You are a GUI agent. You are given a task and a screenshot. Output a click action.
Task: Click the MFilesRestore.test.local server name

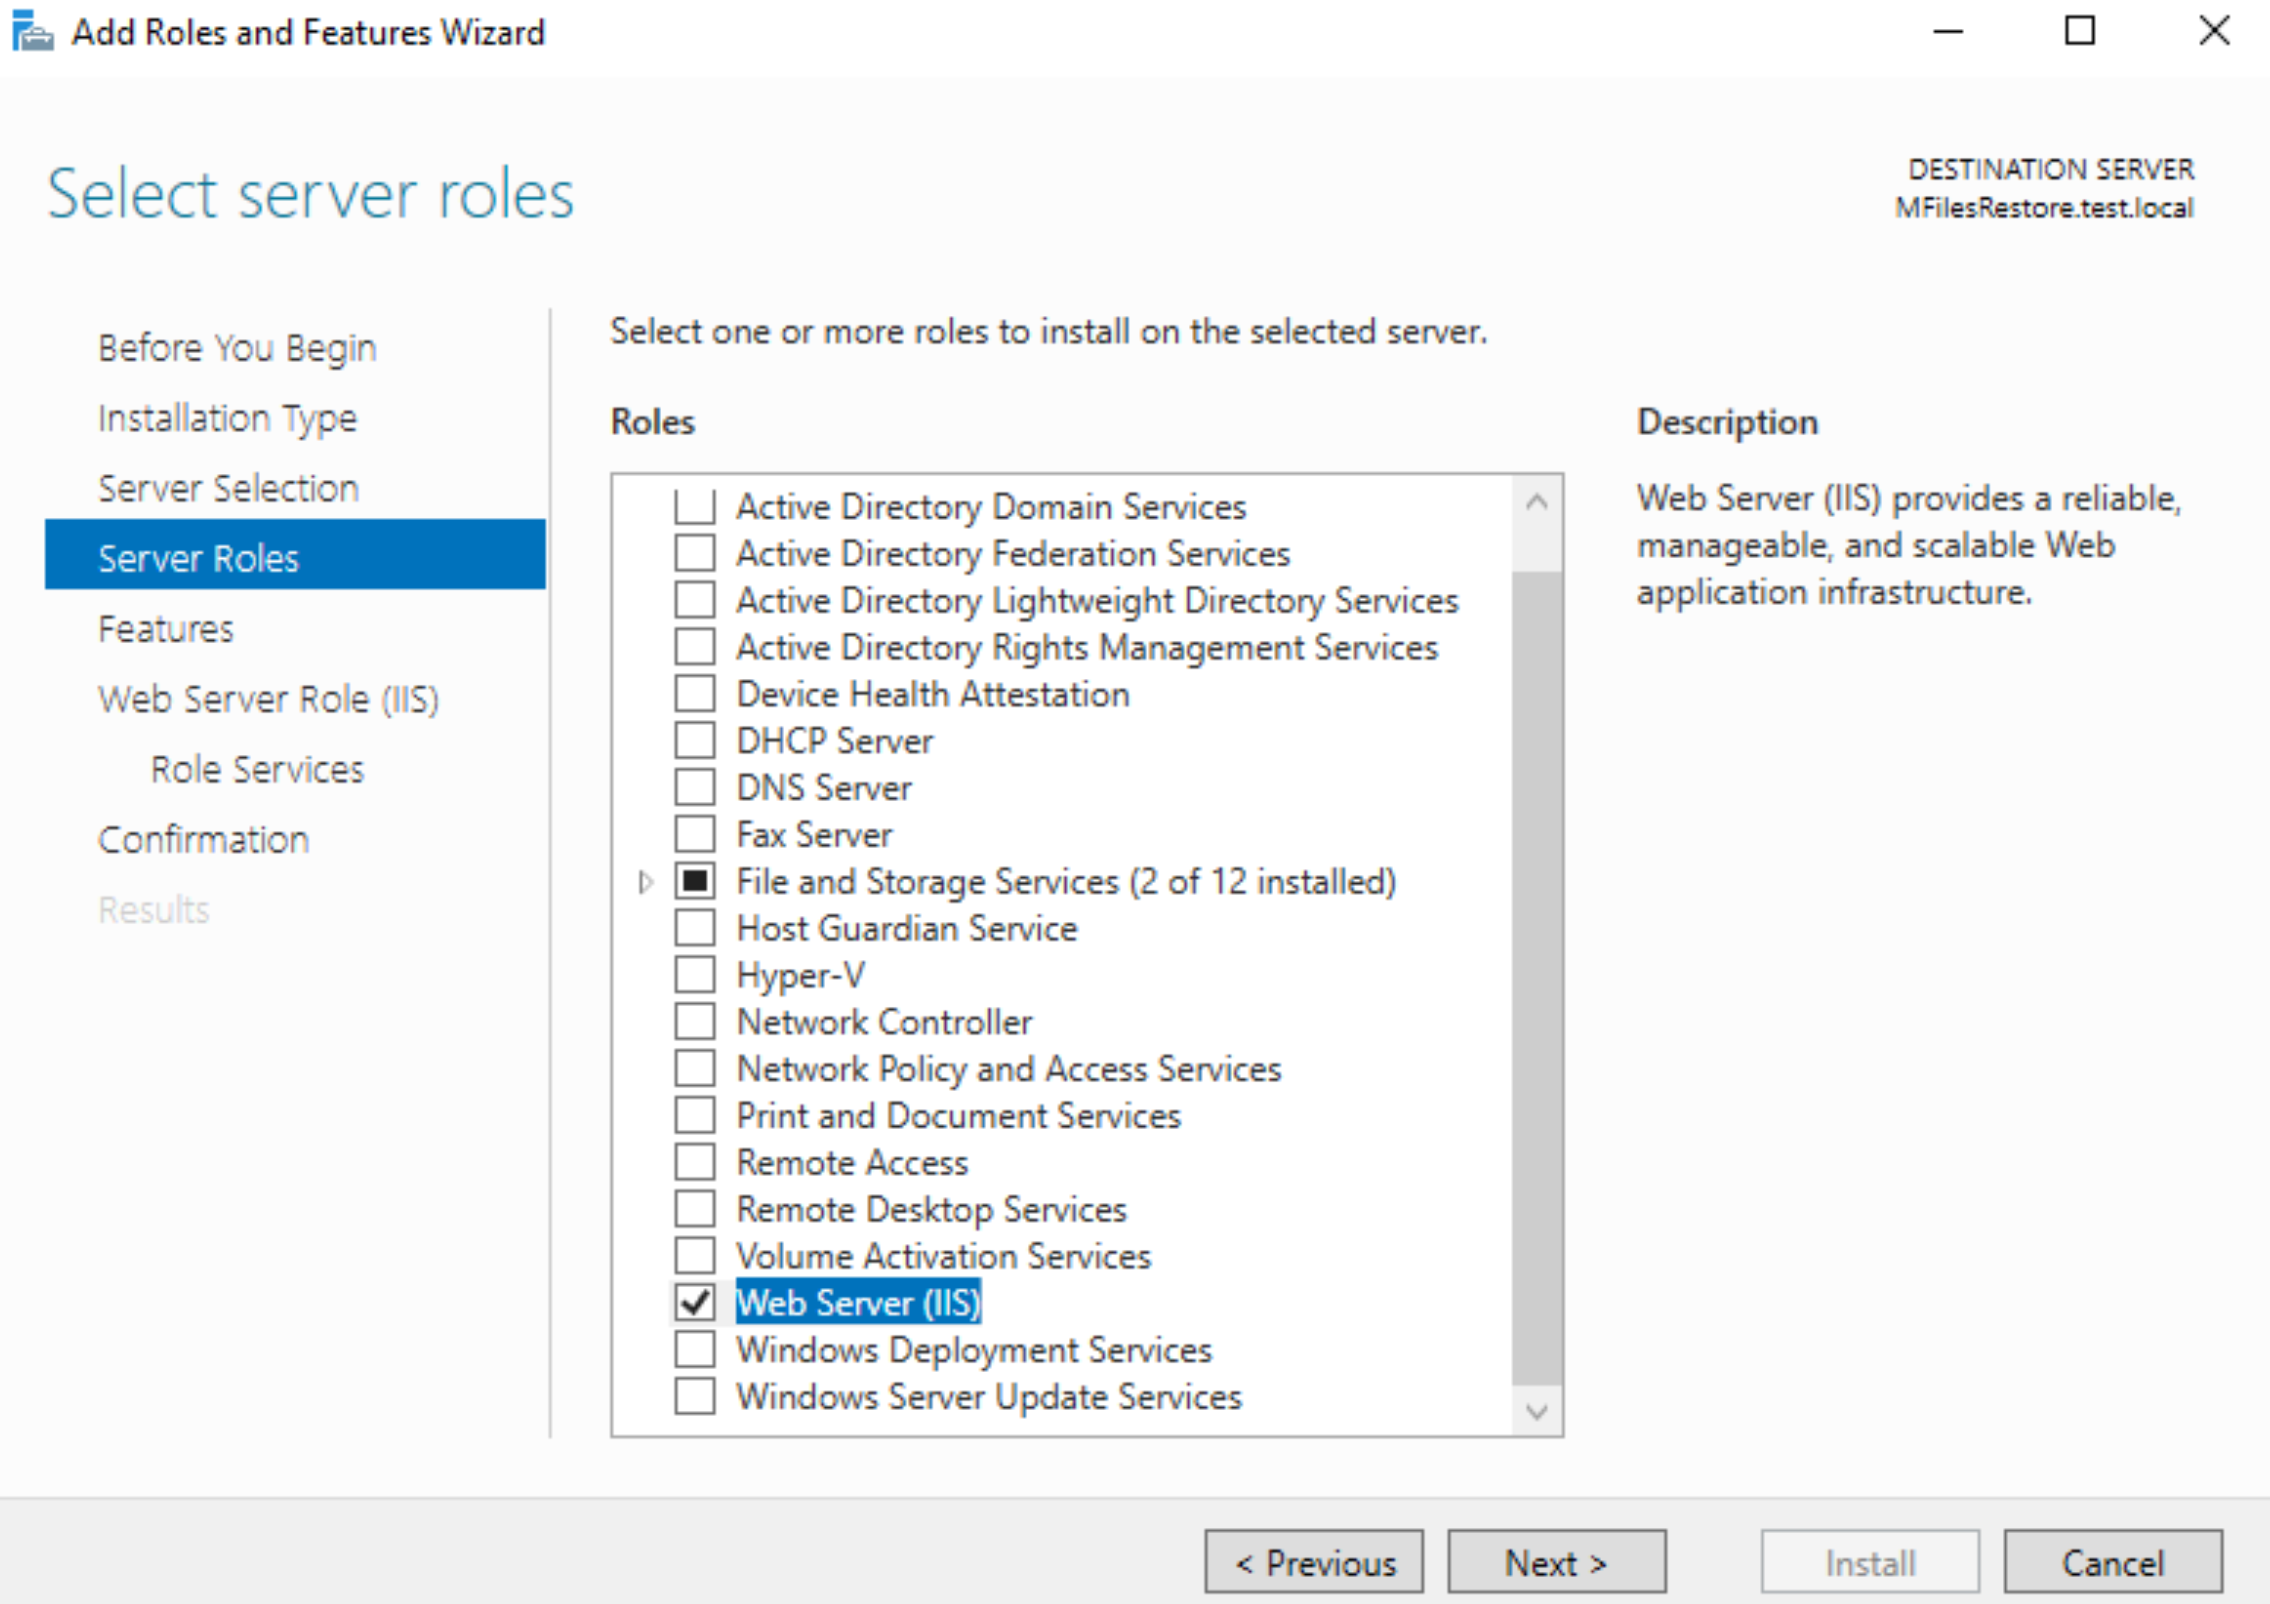click(2044, 208)
